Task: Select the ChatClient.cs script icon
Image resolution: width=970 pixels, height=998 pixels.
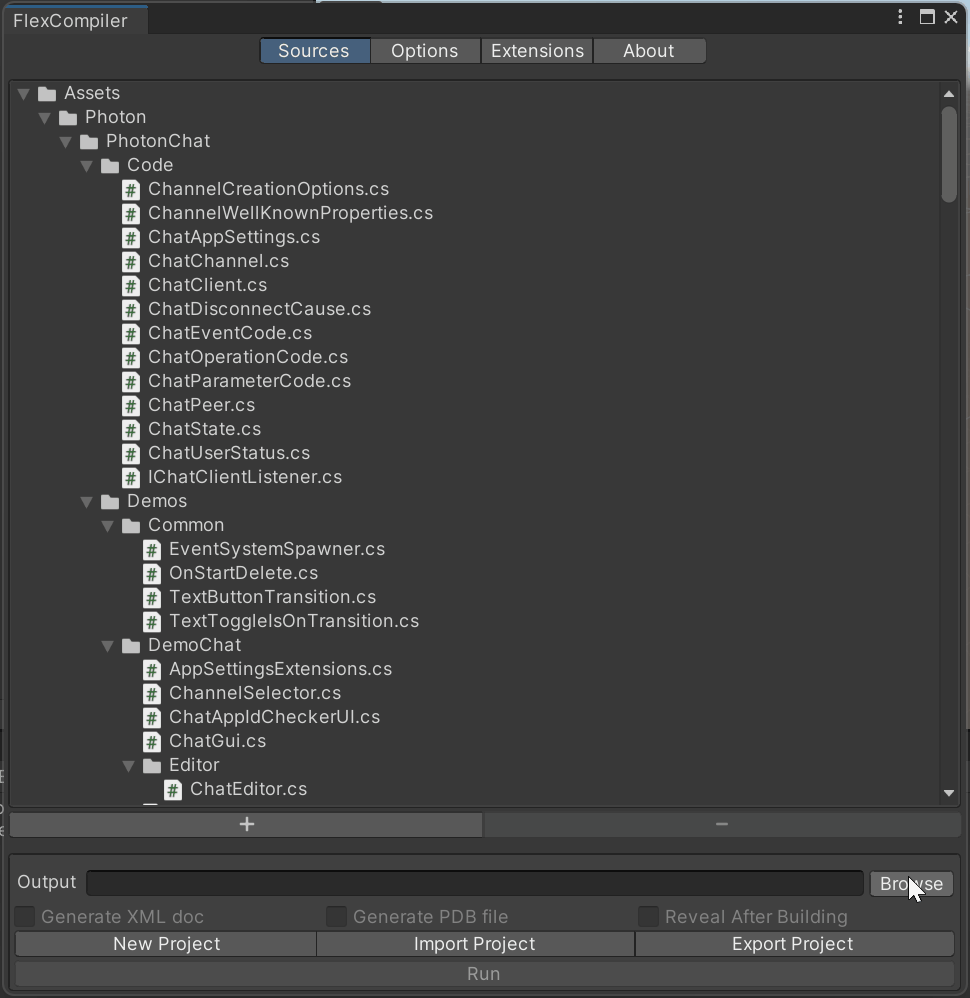Action: pos(131,286)
